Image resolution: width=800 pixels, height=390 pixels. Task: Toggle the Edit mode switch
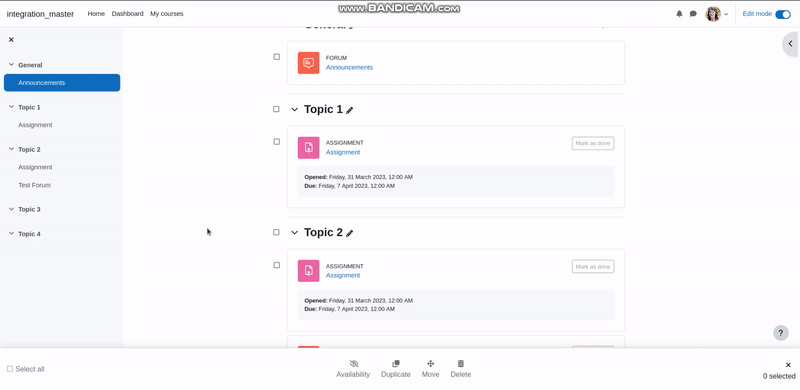pyautogui.click(x=783, y=14)
